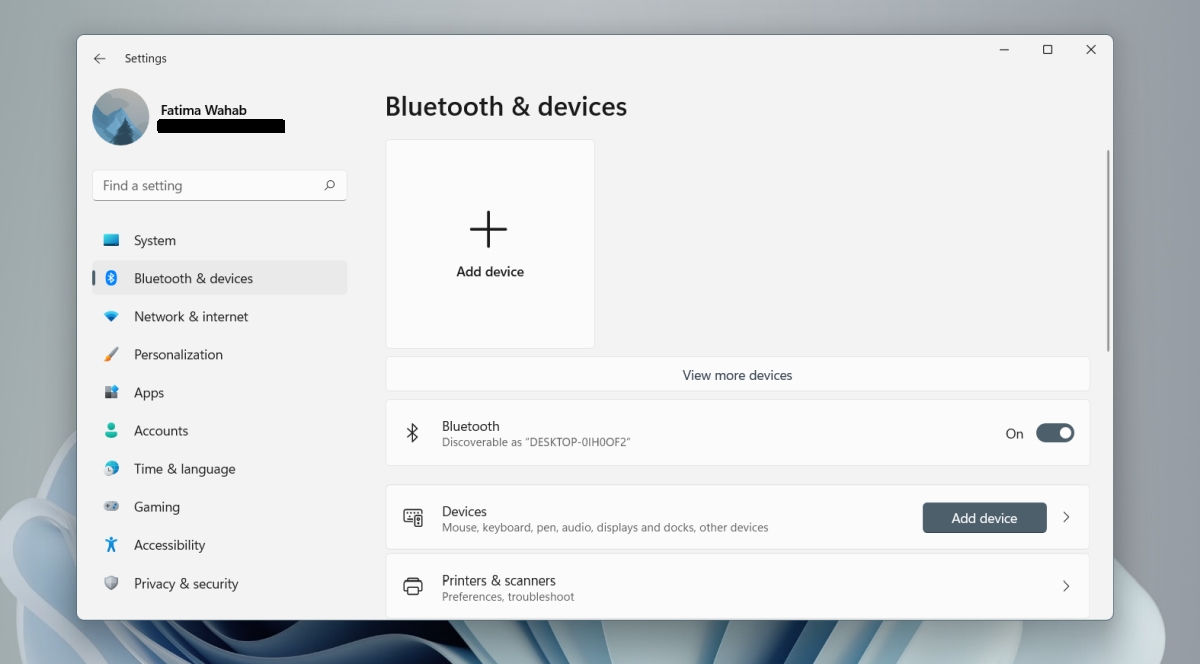Expand the Devices row chevron
The image size is (1200, 664).
(x=1066, y=517)
